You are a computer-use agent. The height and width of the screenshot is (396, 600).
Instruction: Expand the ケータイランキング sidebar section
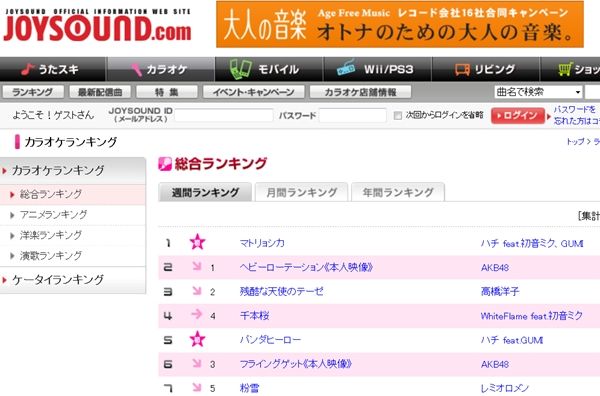(x=73, y=280)
